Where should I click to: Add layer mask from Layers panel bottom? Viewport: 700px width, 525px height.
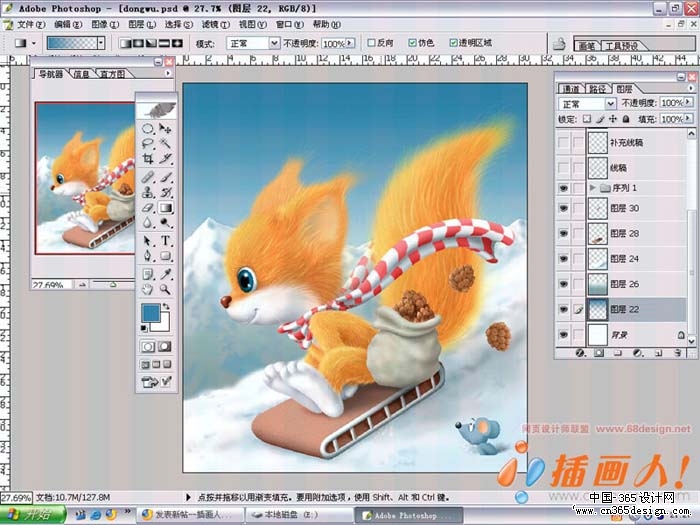599,353
